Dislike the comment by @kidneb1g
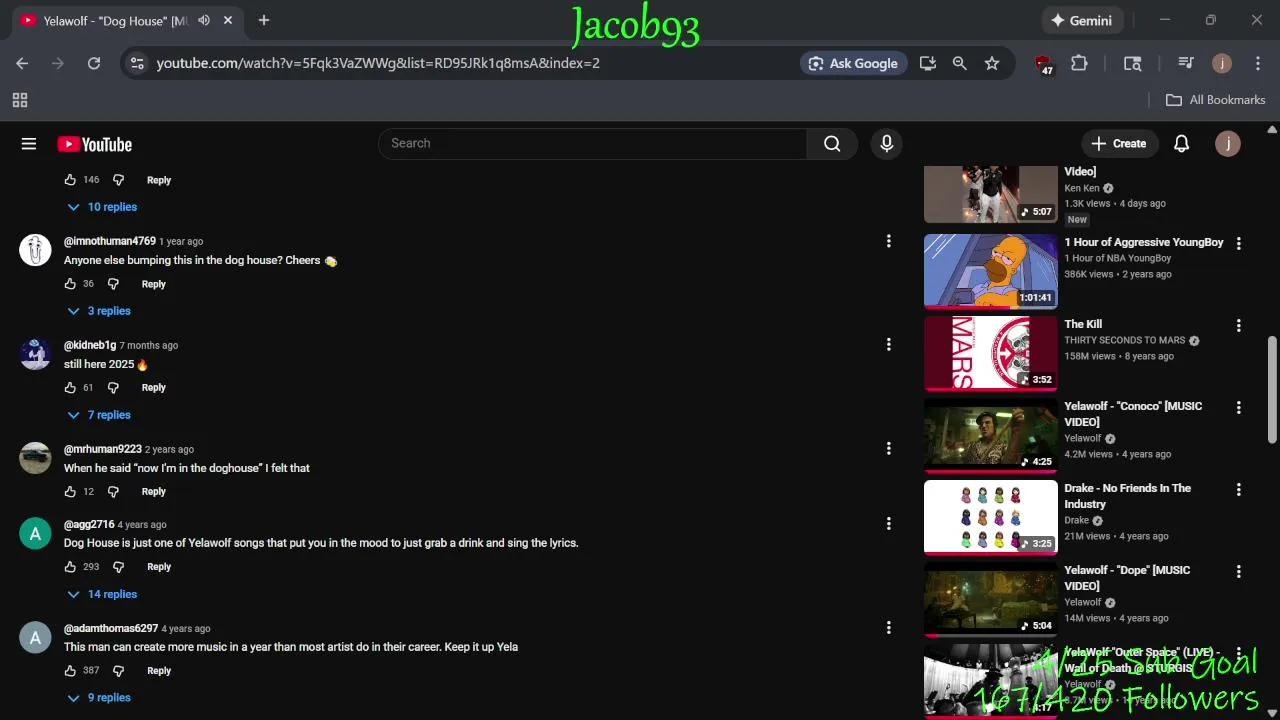This screenshot has height=720, width=1280. (113, 388)
